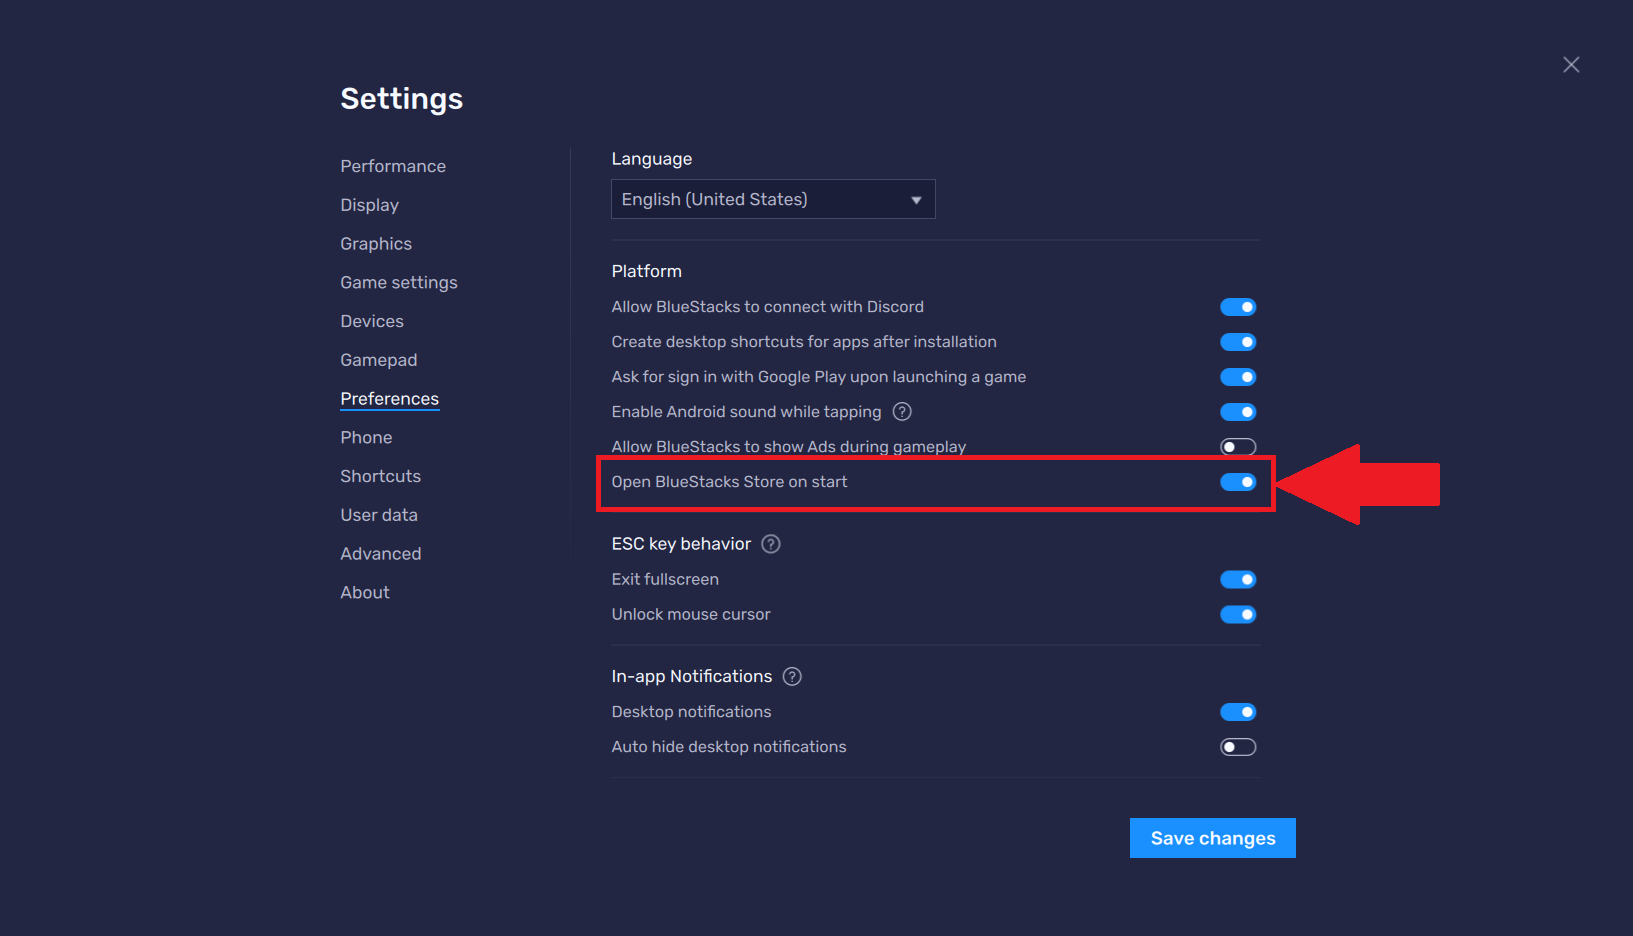This screenshot has width=1633, height=936.
Task: Enable Auto hide desktop notifications
Action: (1237, 747)
